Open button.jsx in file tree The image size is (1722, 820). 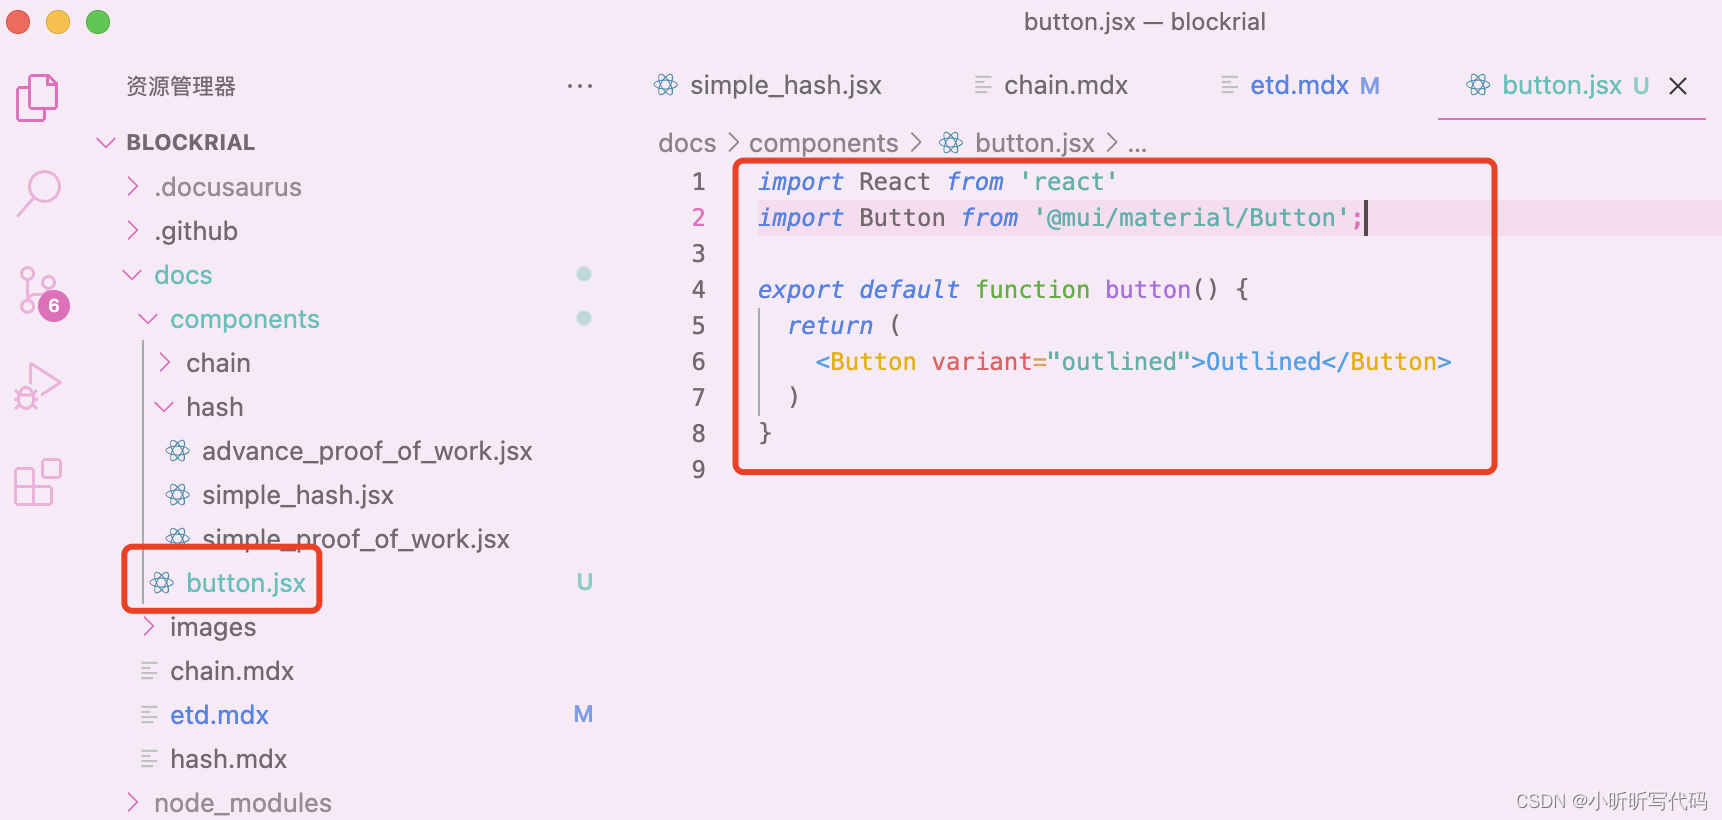pos(246,583)
